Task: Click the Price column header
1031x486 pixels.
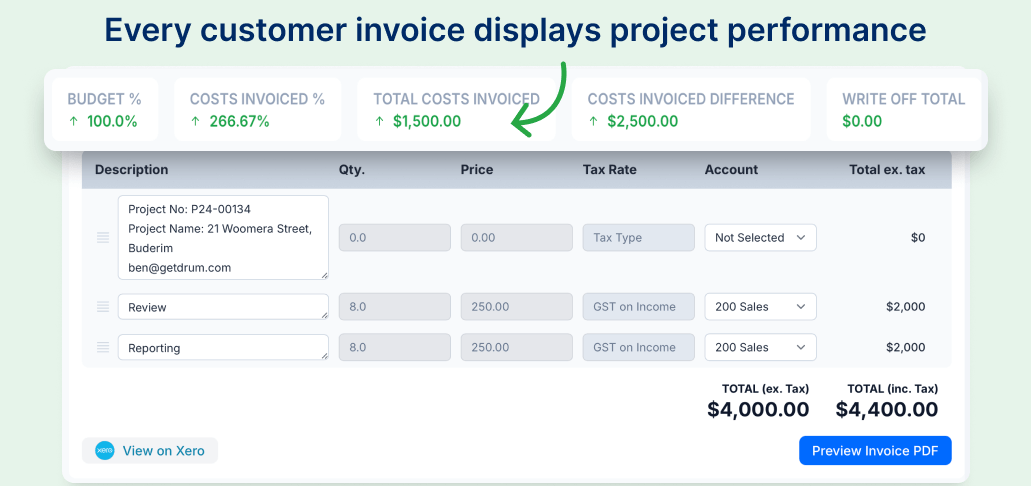Action: coord(477,170)
